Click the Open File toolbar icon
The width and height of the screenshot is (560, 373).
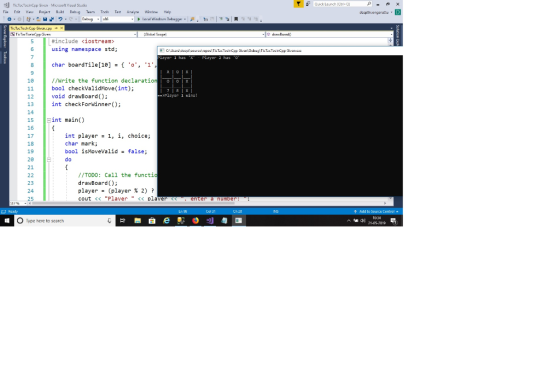(38, 19)
